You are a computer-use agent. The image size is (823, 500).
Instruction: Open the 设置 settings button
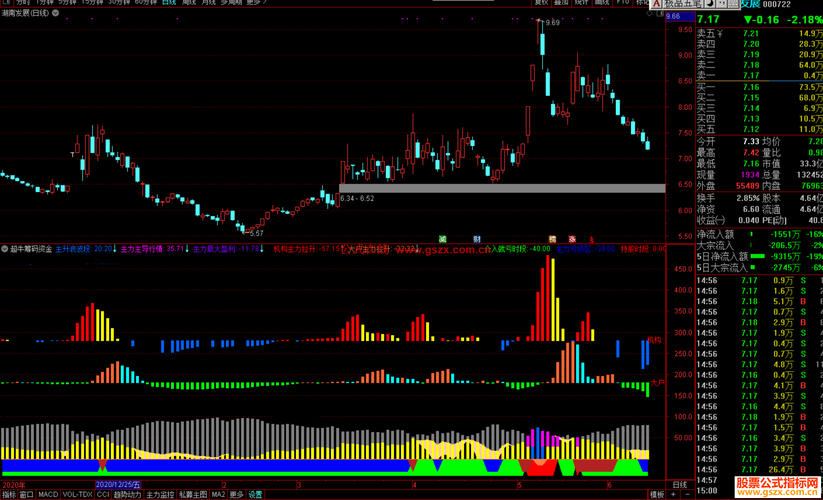tap(256, 495)
